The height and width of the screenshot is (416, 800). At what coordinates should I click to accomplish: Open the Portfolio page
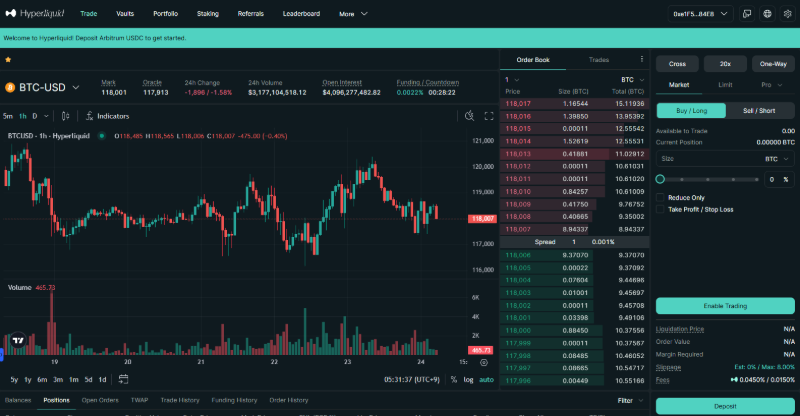tap(165, 14)
